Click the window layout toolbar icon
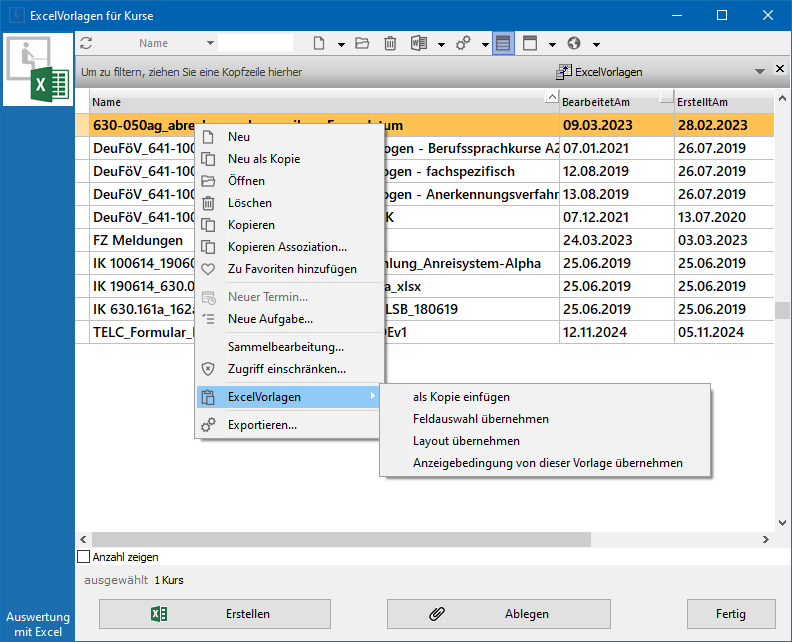The width and height of the screenshot is (792, 642). pos(530,43)
